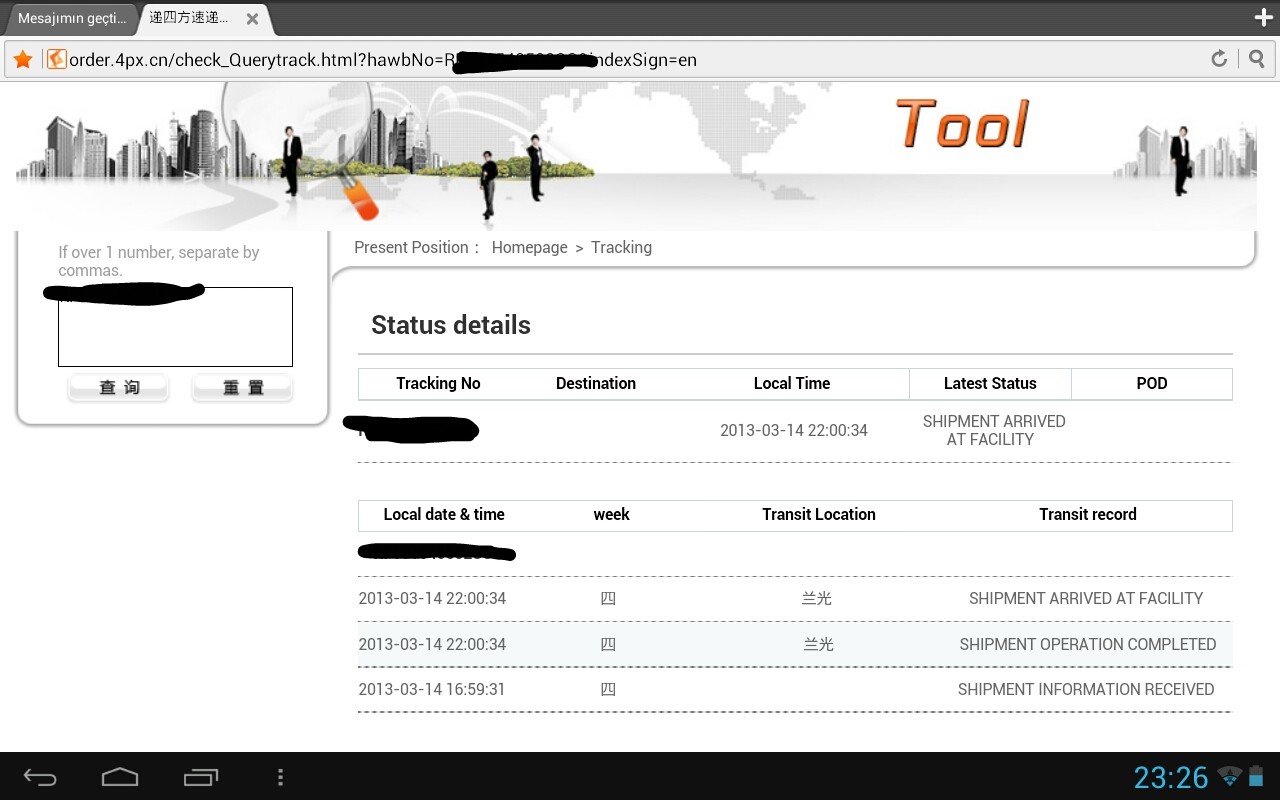The image size is (1280, 800).
Task: Click the Tool banner logo
Action: [961, 125]
